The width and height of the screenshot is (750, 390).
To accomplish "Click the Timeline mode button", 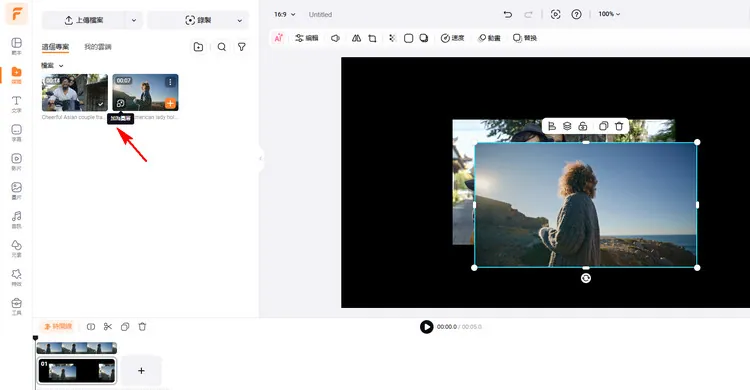I will (x=58, y=326).
